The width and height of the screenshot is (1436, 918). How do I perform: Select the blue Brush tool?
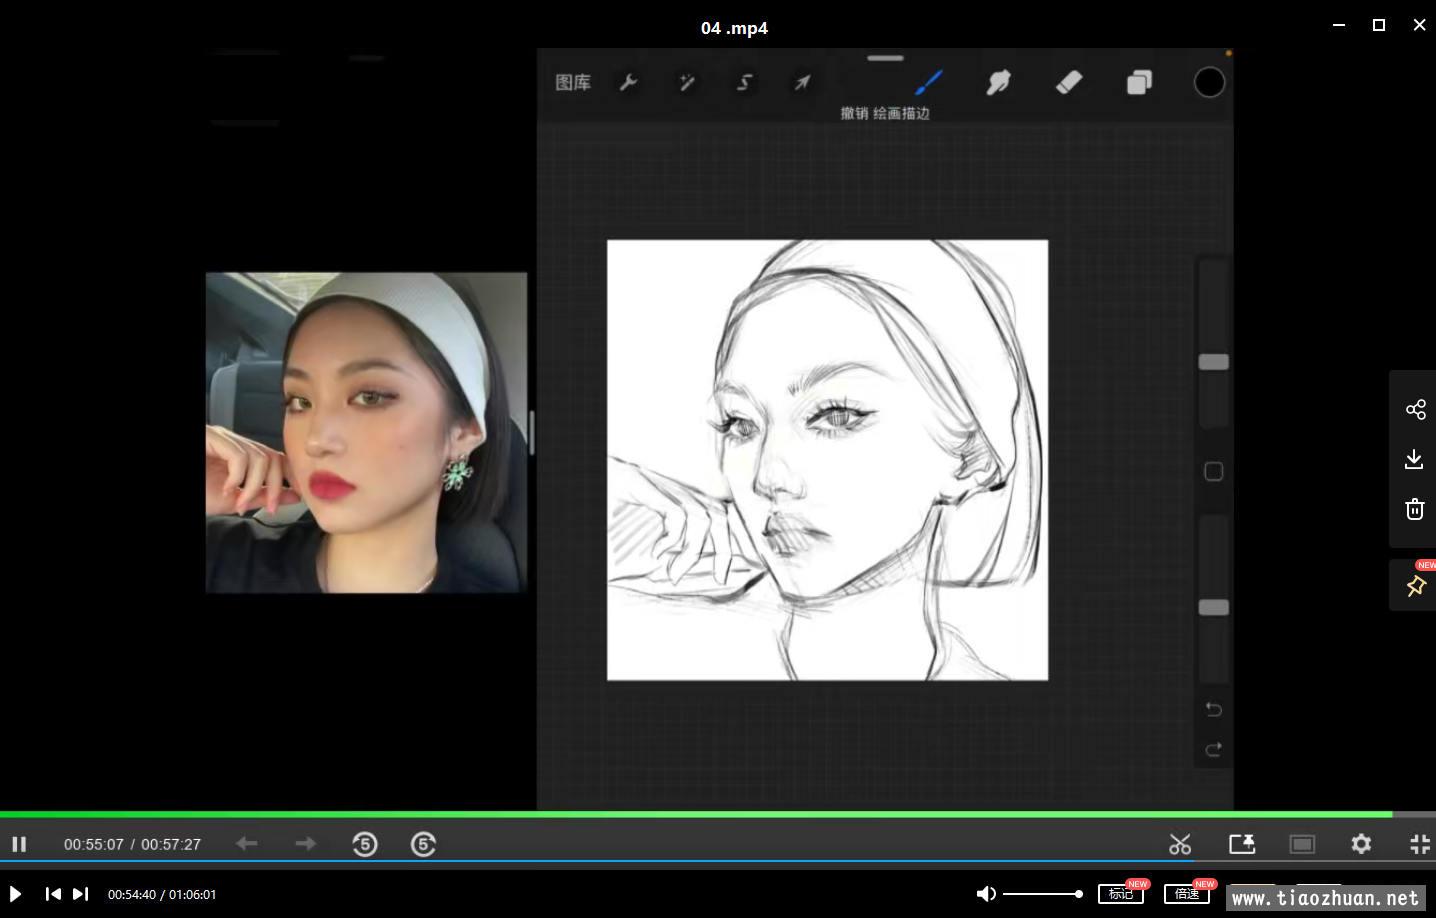coord(929,82)
